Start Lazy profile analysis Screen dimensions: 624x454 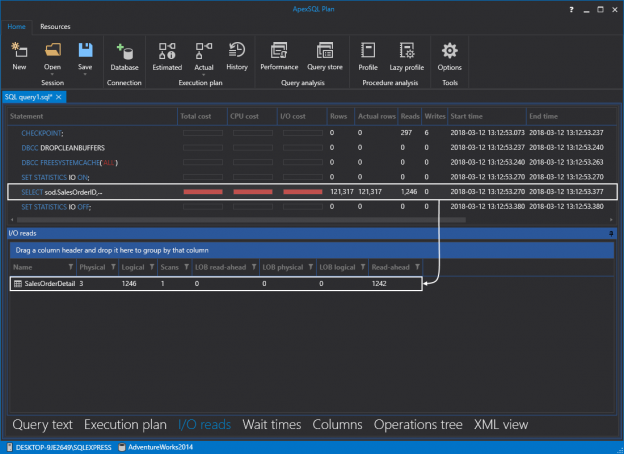406,57
